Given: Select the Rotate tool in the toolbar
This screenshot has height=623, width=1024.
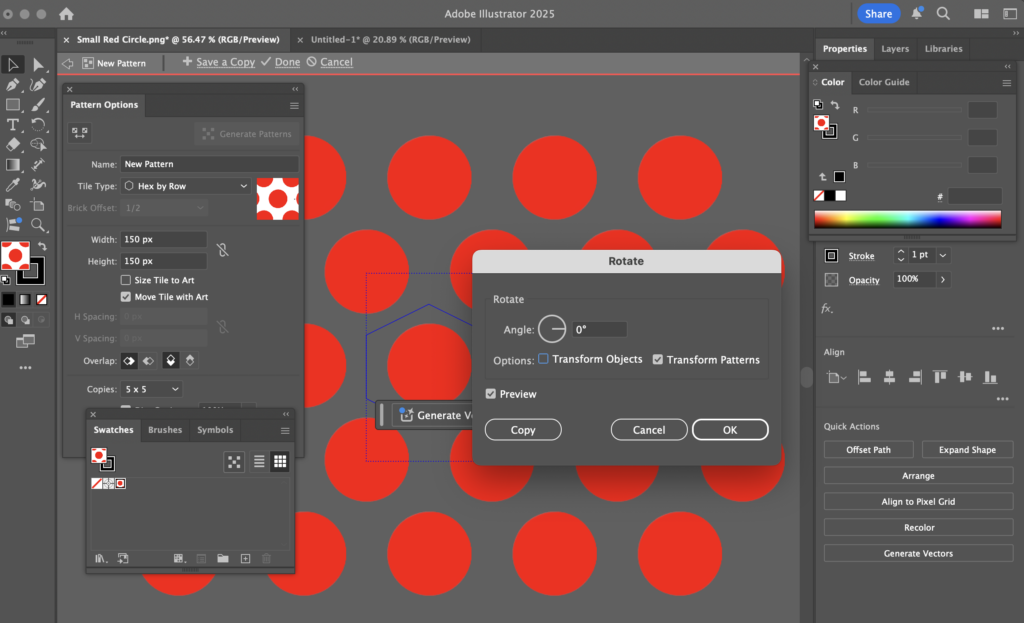Looking at the screenshot, I should (38, 124).
